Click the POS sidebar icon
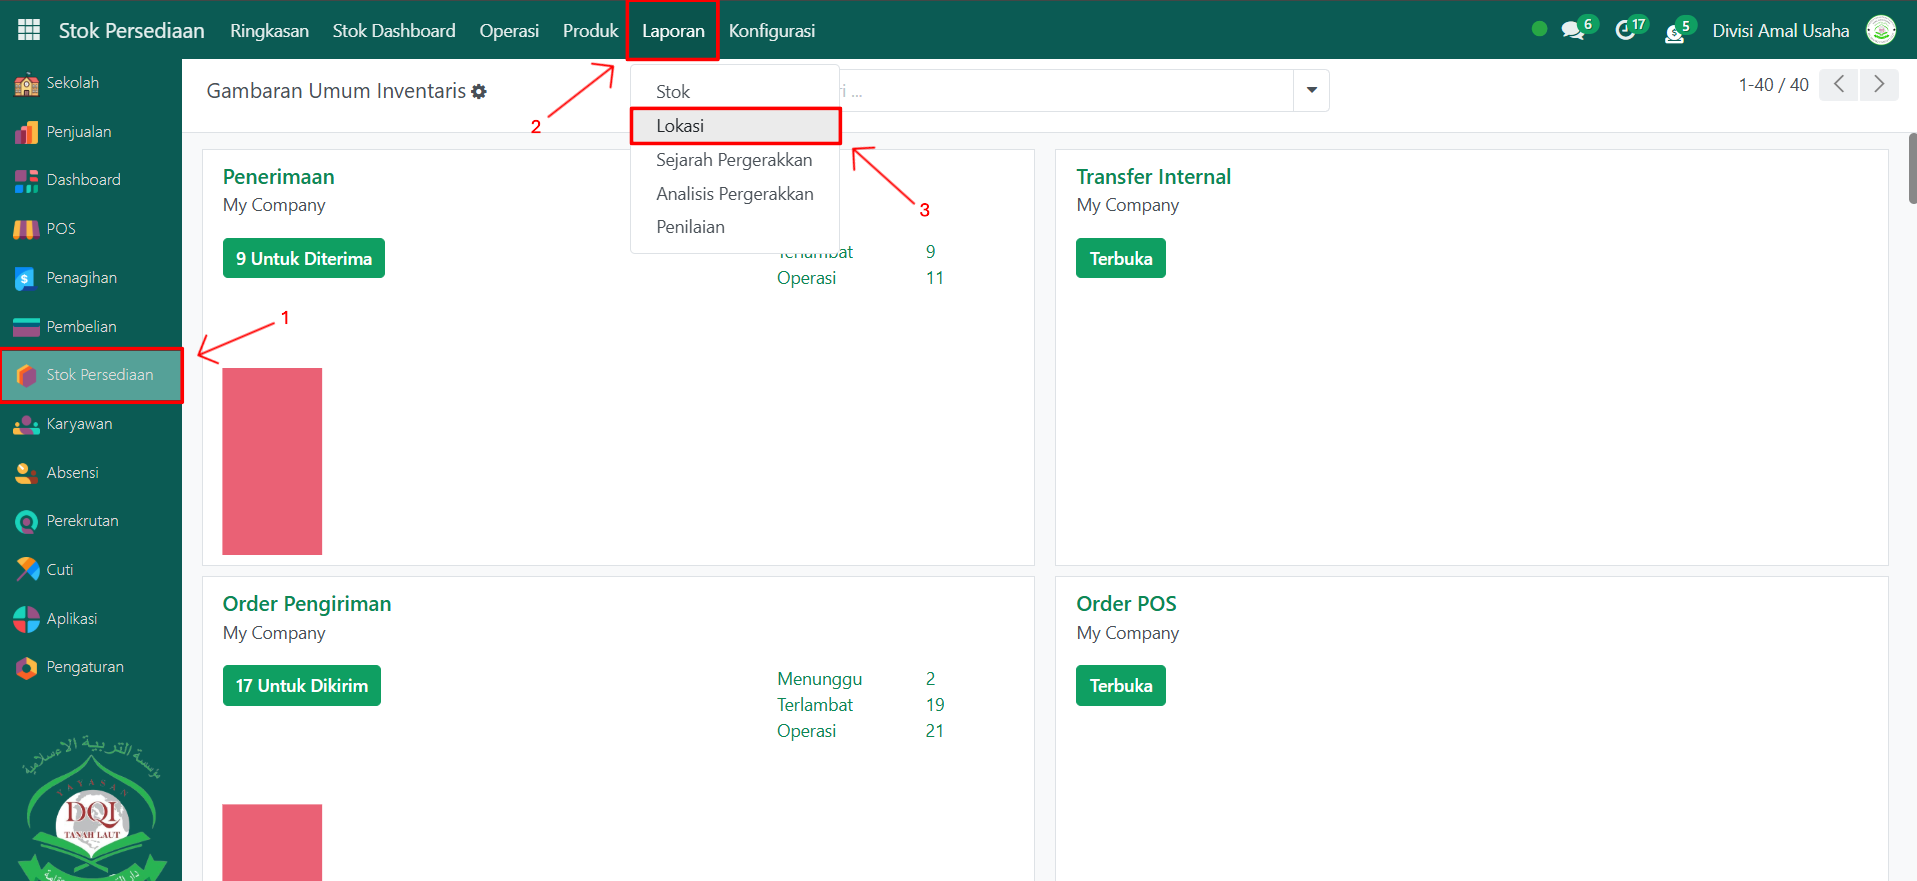 pos(26,229)
